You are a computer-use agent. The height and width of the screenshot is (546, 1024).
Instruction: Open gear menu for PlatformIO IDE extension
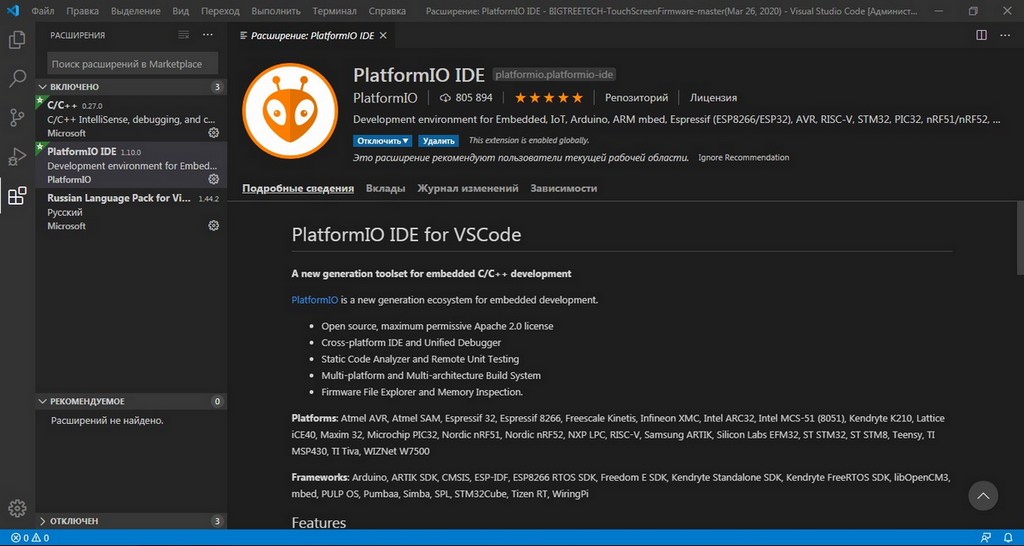click(x=213, y=179)
